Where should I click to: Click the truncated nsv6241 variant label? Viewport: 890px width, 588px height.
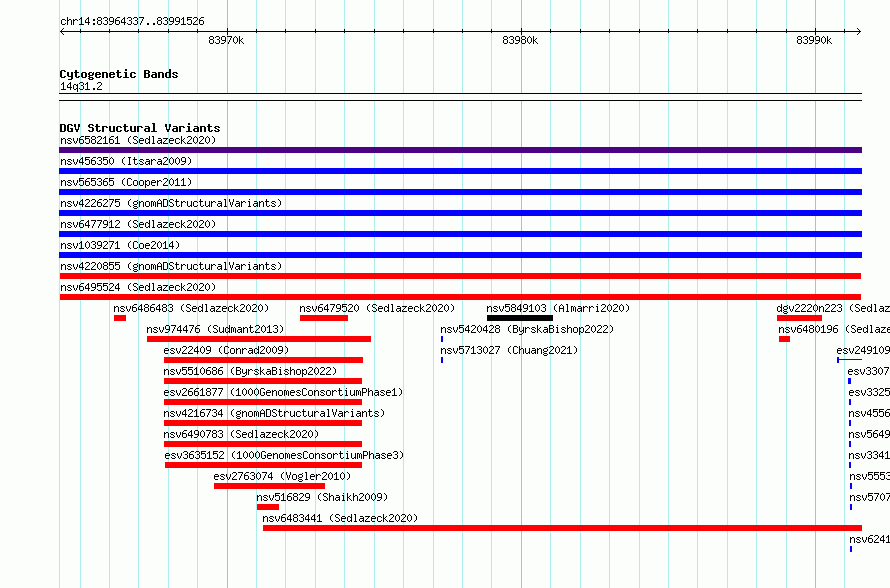point(870,539)
